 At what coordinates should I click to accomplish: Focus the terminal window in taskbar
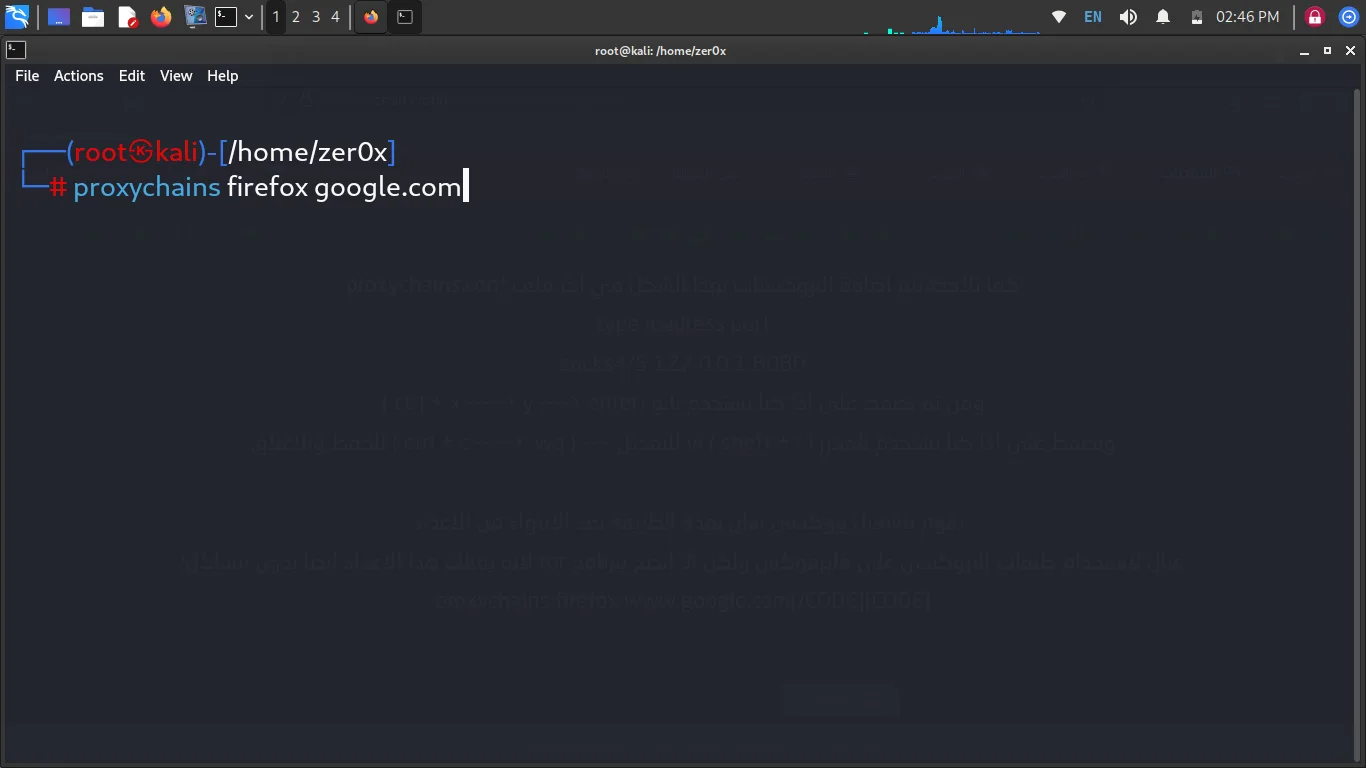coord(405,17)
